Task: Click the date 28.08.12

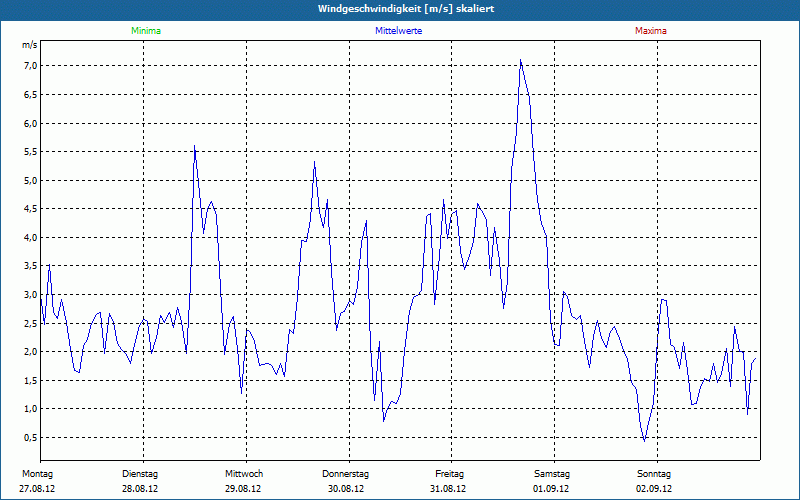Action: click(140, 489)
